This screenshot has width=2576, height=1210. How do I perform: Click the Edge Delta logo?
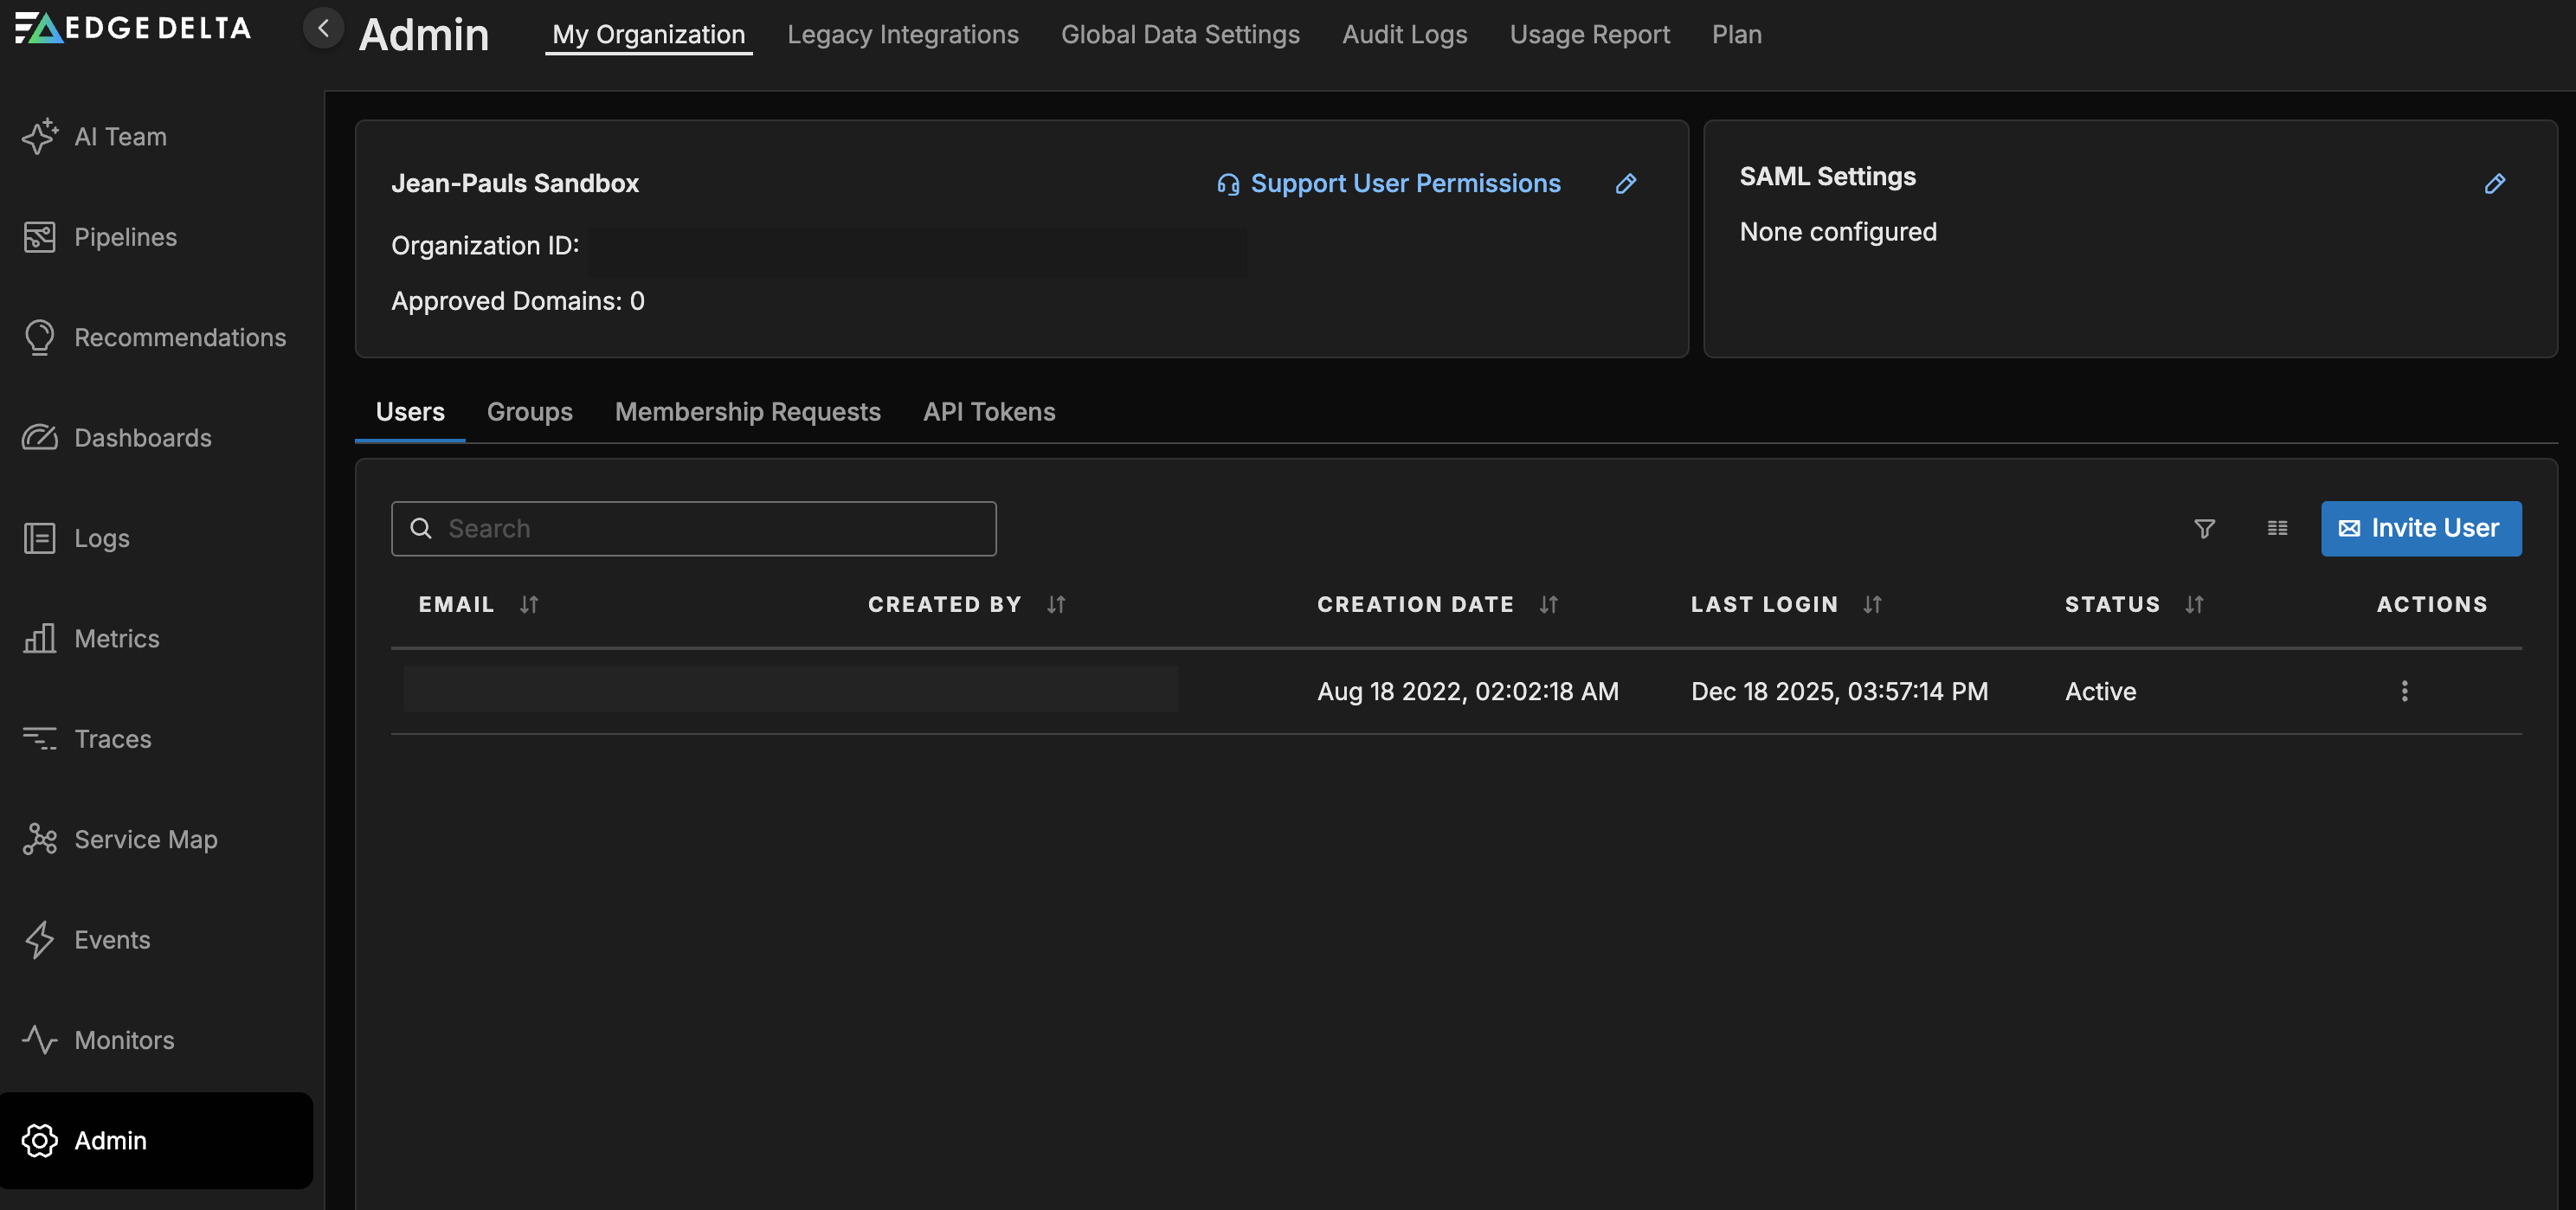[131, 27]
